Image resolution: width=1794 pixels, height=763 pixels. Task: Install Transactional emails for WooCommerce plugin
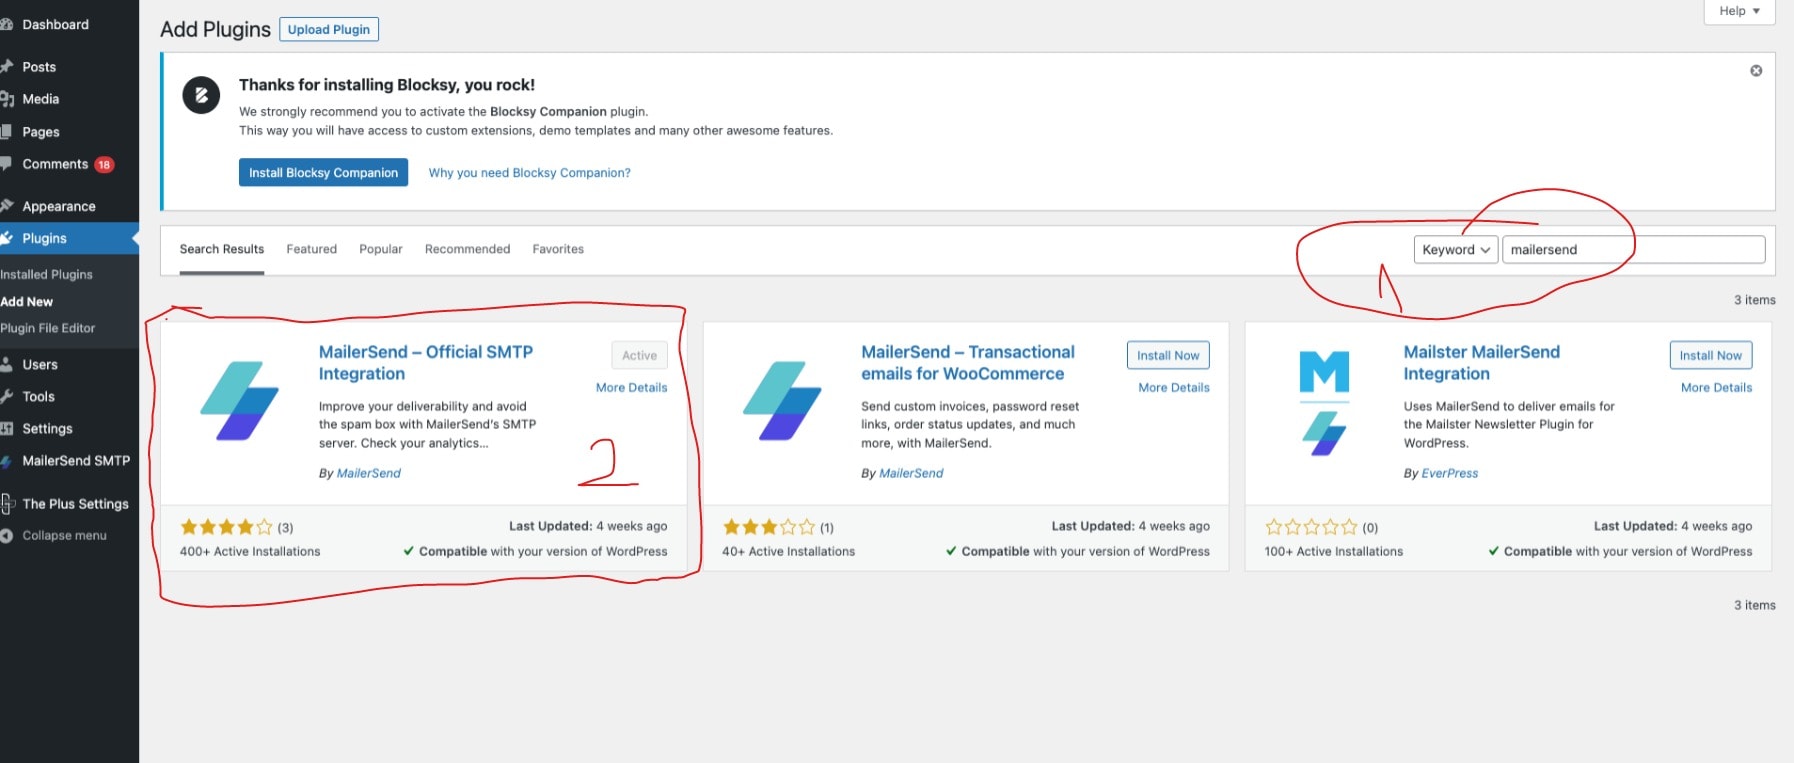(1168, 355)
